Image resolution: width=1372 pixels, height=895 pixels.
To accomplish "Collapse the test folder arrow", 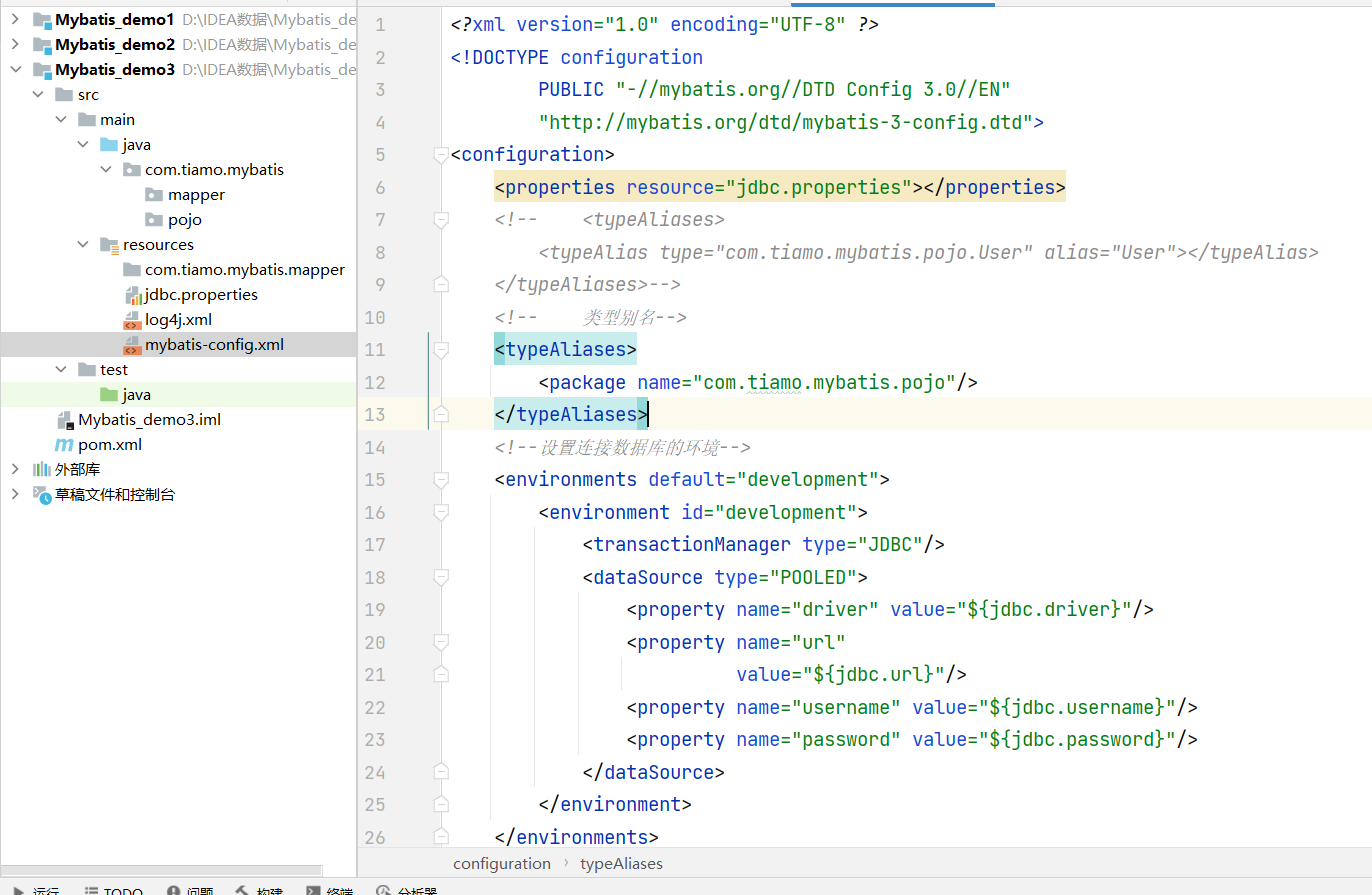I will point(60,370).
